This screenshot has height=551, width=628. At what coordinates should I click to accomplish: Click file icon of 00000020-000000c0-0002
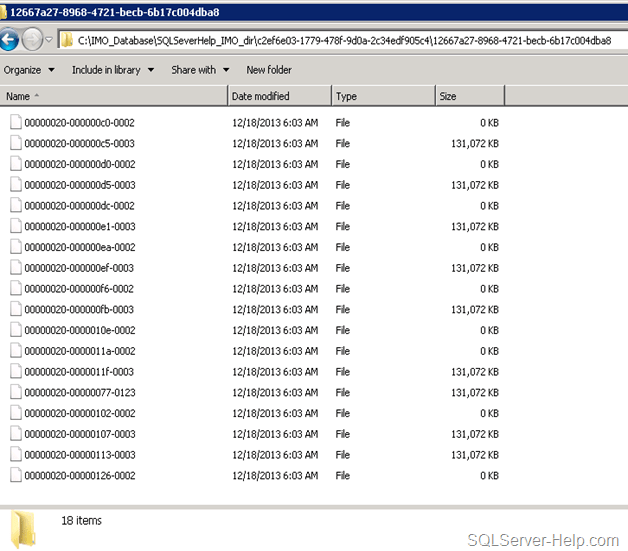click(x=15, y=123)
